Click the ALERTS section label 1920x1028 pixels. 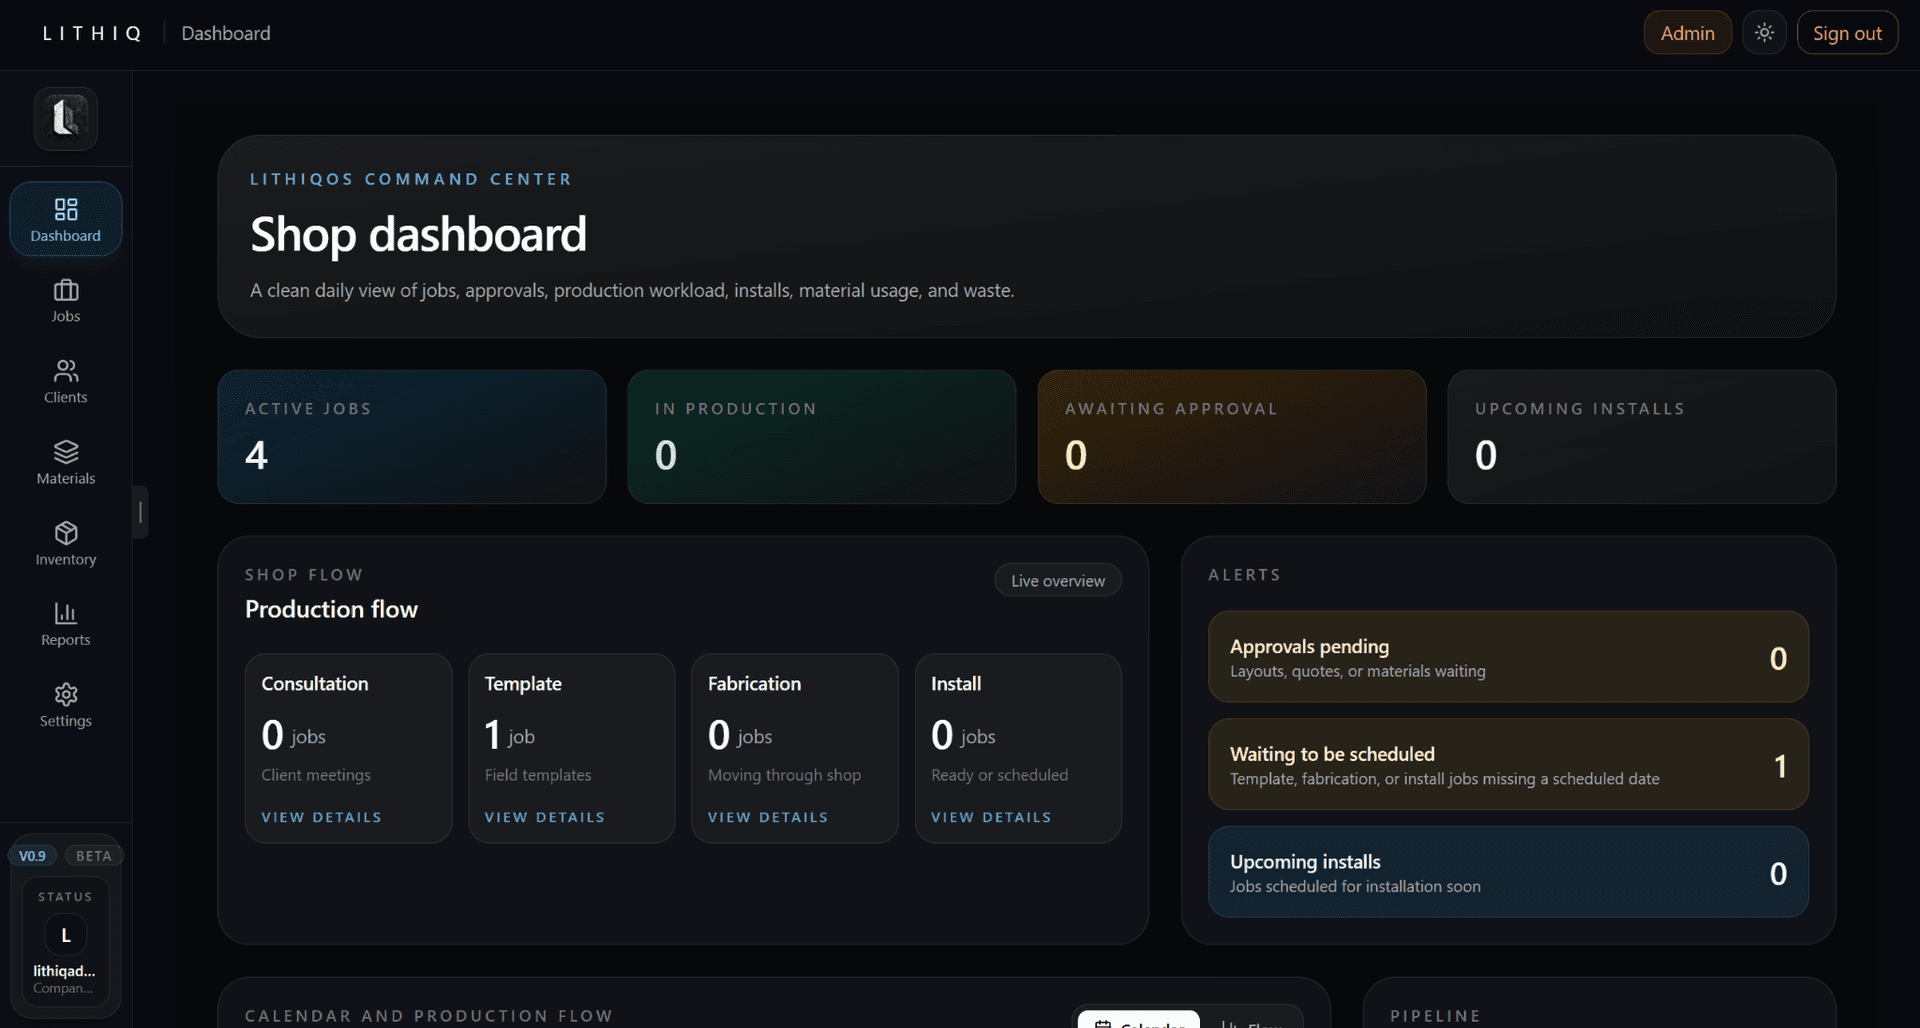tap(1244, 575)
